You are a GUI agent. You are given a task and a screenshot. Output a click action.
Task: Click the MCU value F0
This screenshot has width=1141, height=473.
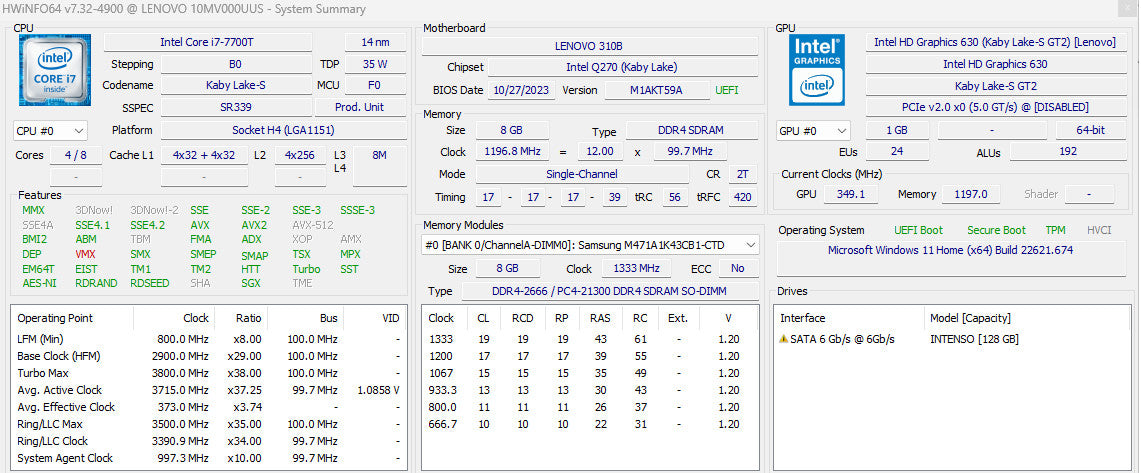[375, 85]
